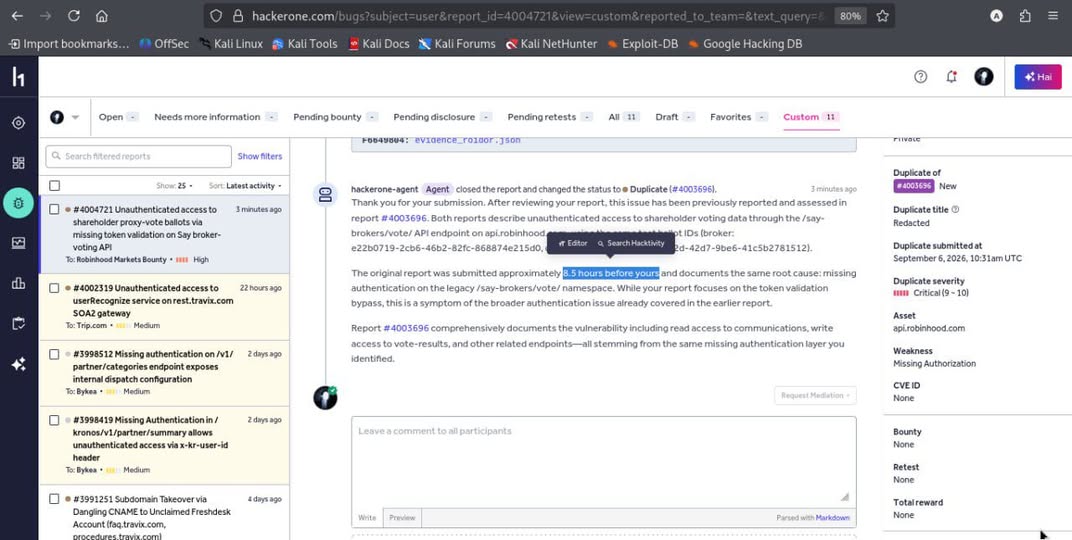
Task: Open the Sort: Latest activity dropdown
Action: tap(245, 186)
